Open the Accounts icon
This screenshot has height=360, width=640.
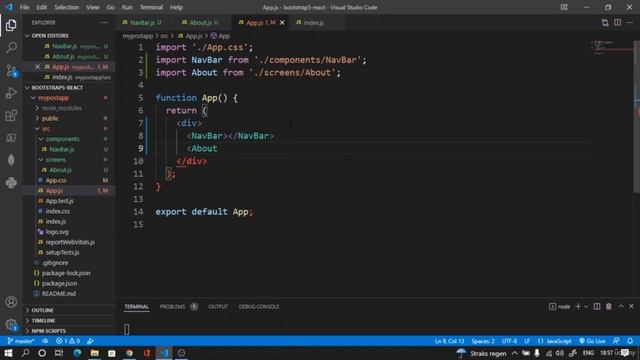tap(11, 302)
